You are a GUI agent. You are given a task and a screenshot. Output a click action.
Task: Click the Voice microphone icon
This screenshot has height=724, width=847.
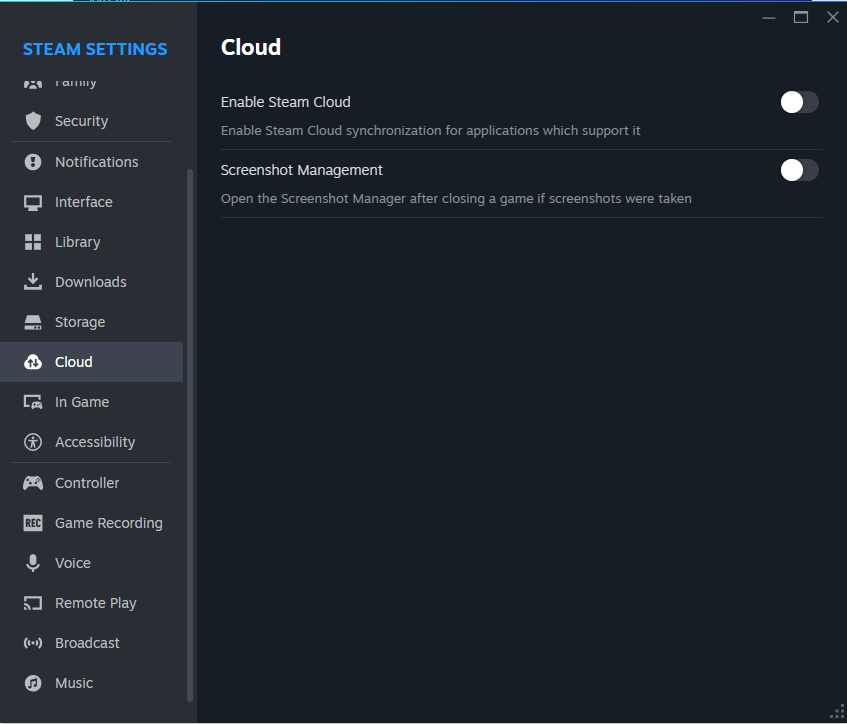[x=33, y=563]
